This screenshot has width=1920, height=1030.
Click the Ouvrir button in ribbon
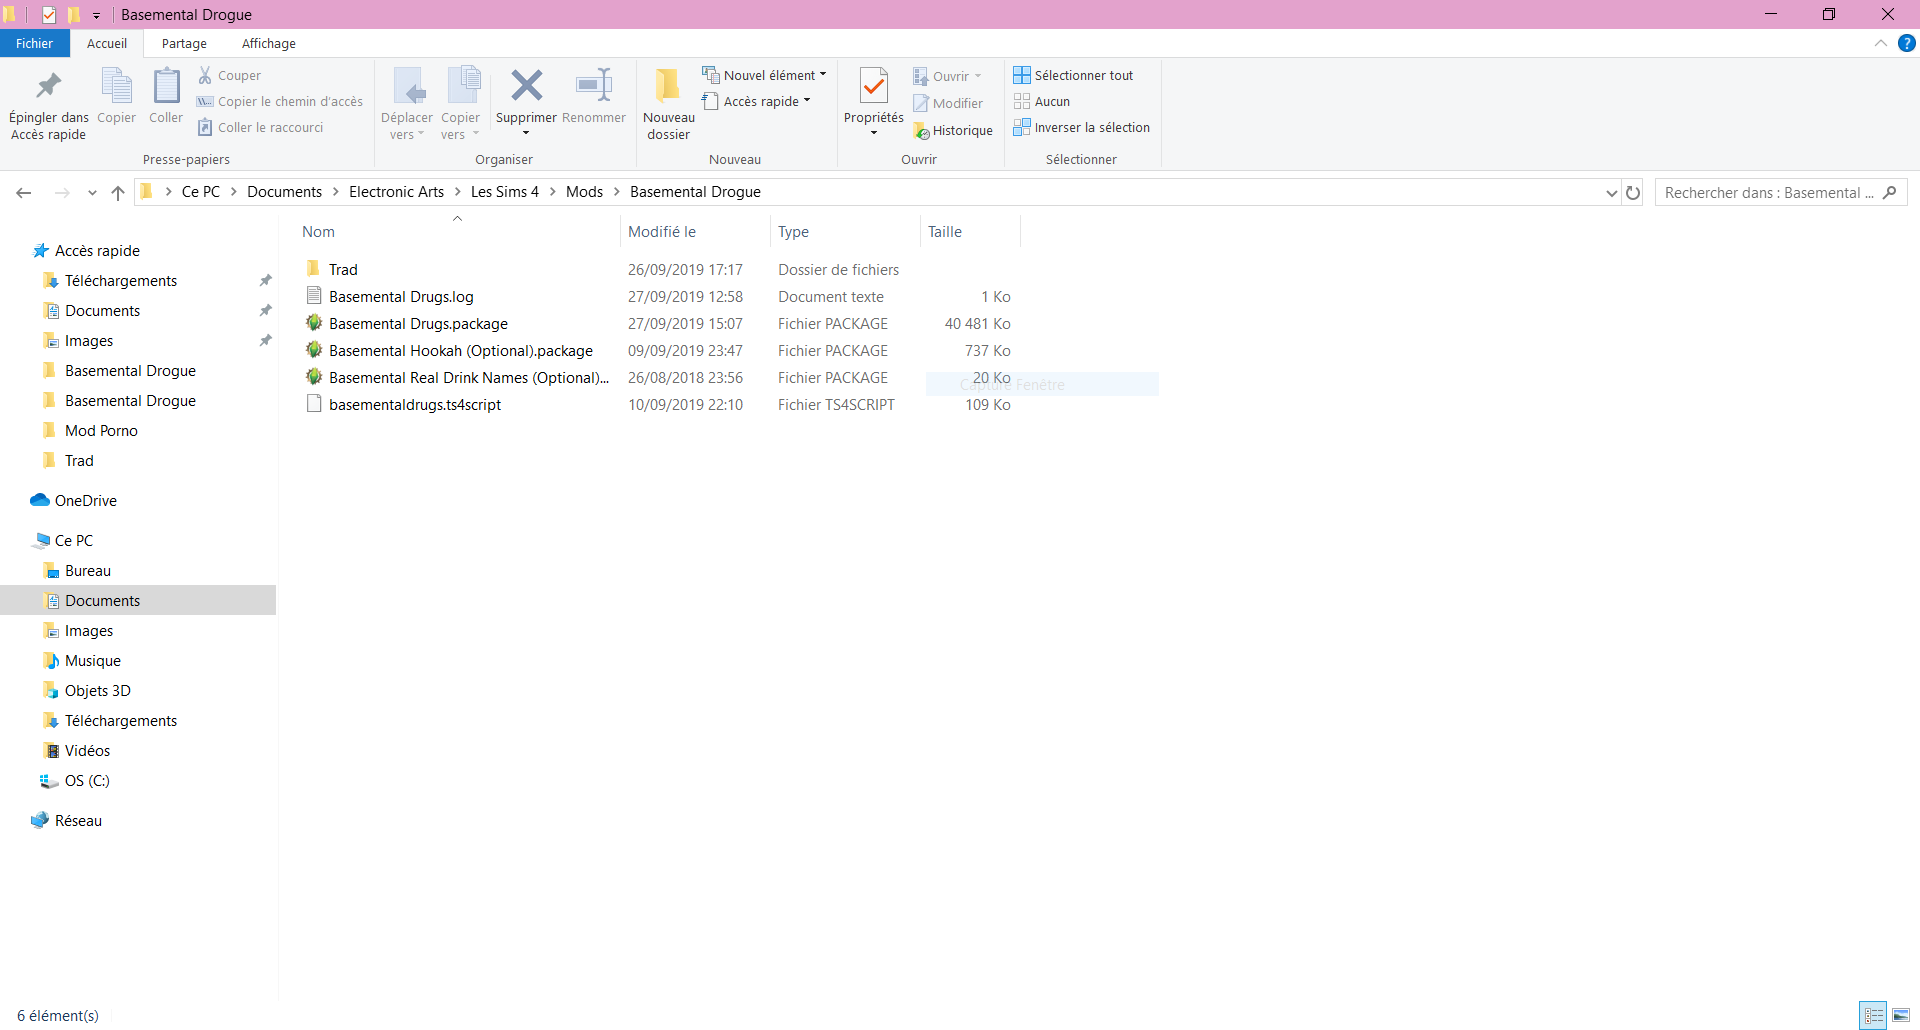click(x=947, y=76)
